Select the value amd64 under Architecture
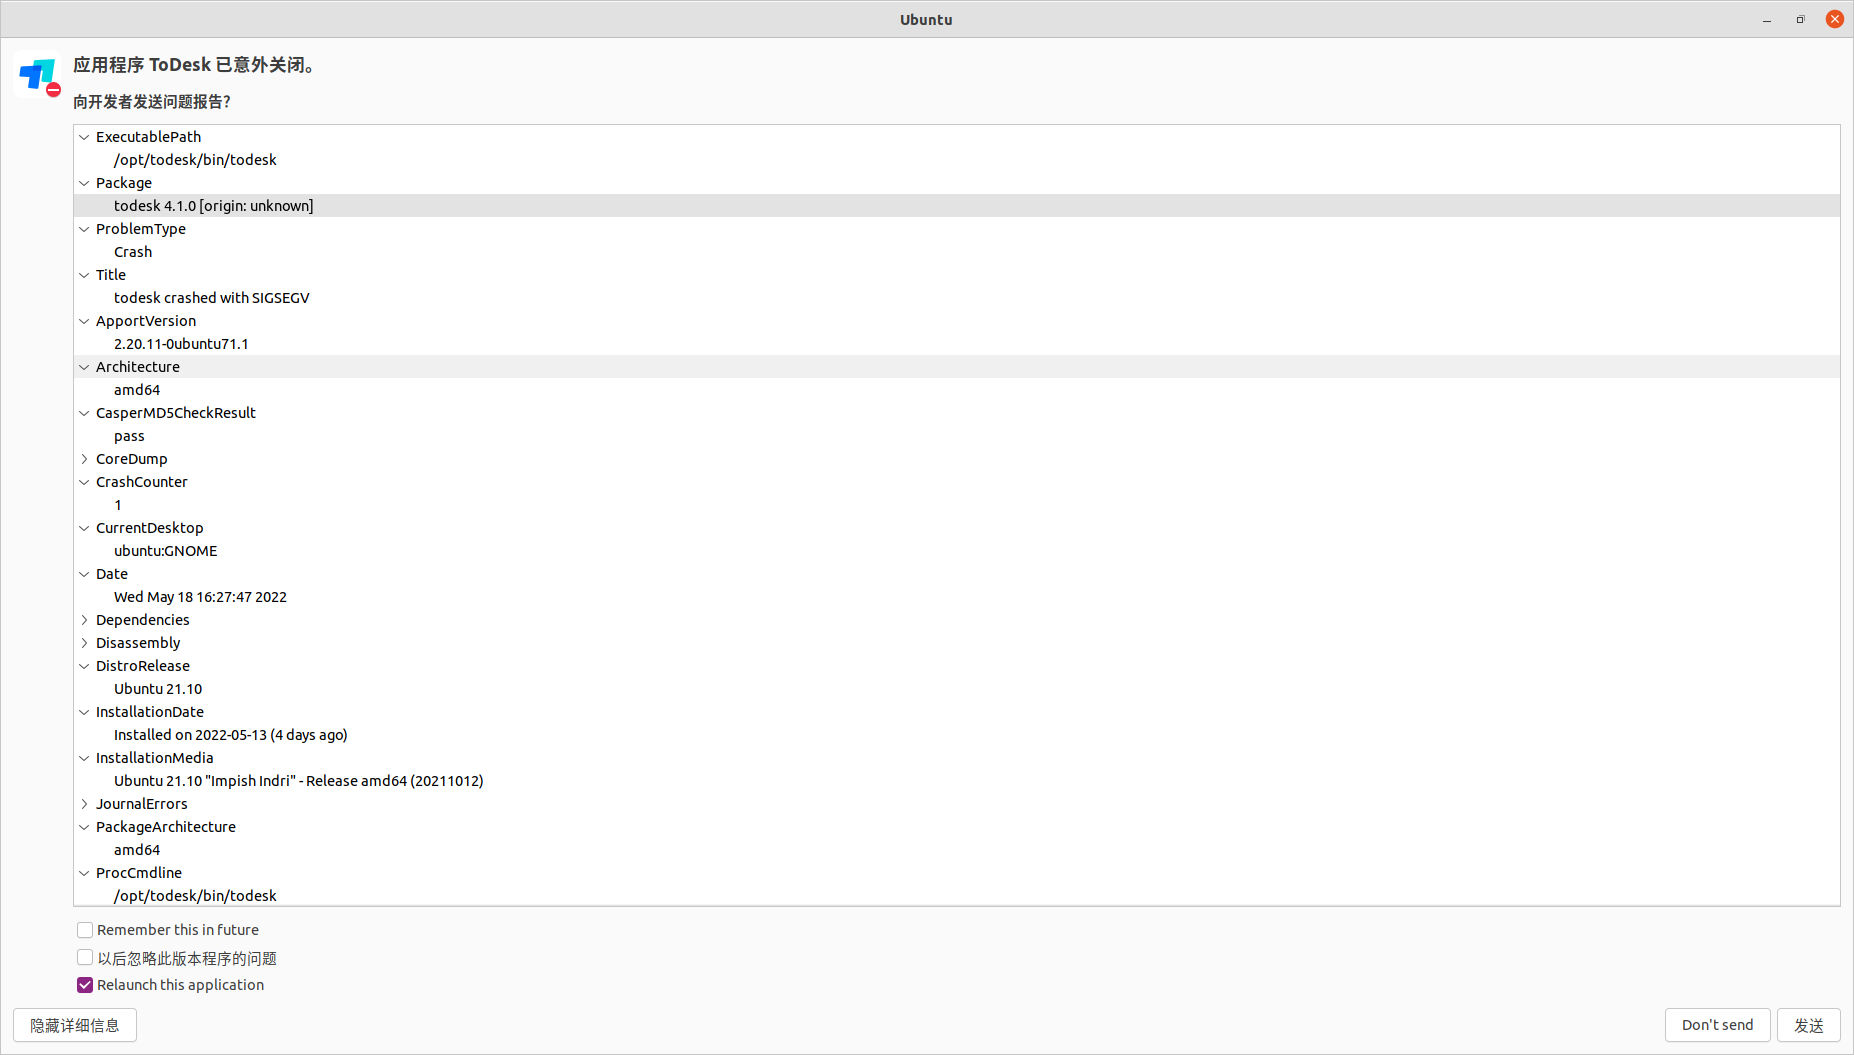This screenshot has width=1854, height=1055. point(137,390)
